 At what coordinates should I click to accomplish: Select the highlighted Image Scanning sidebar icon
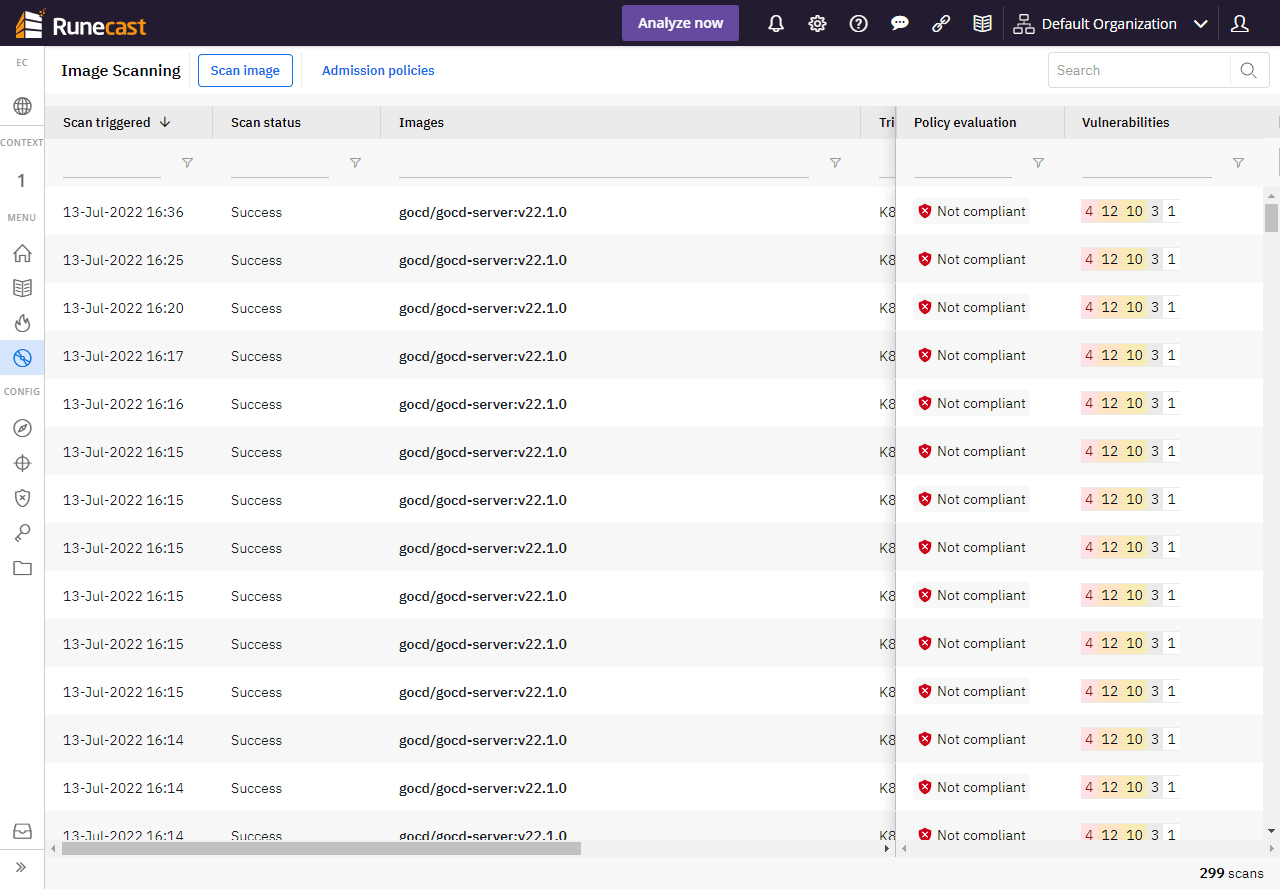(x=22, y=358)
